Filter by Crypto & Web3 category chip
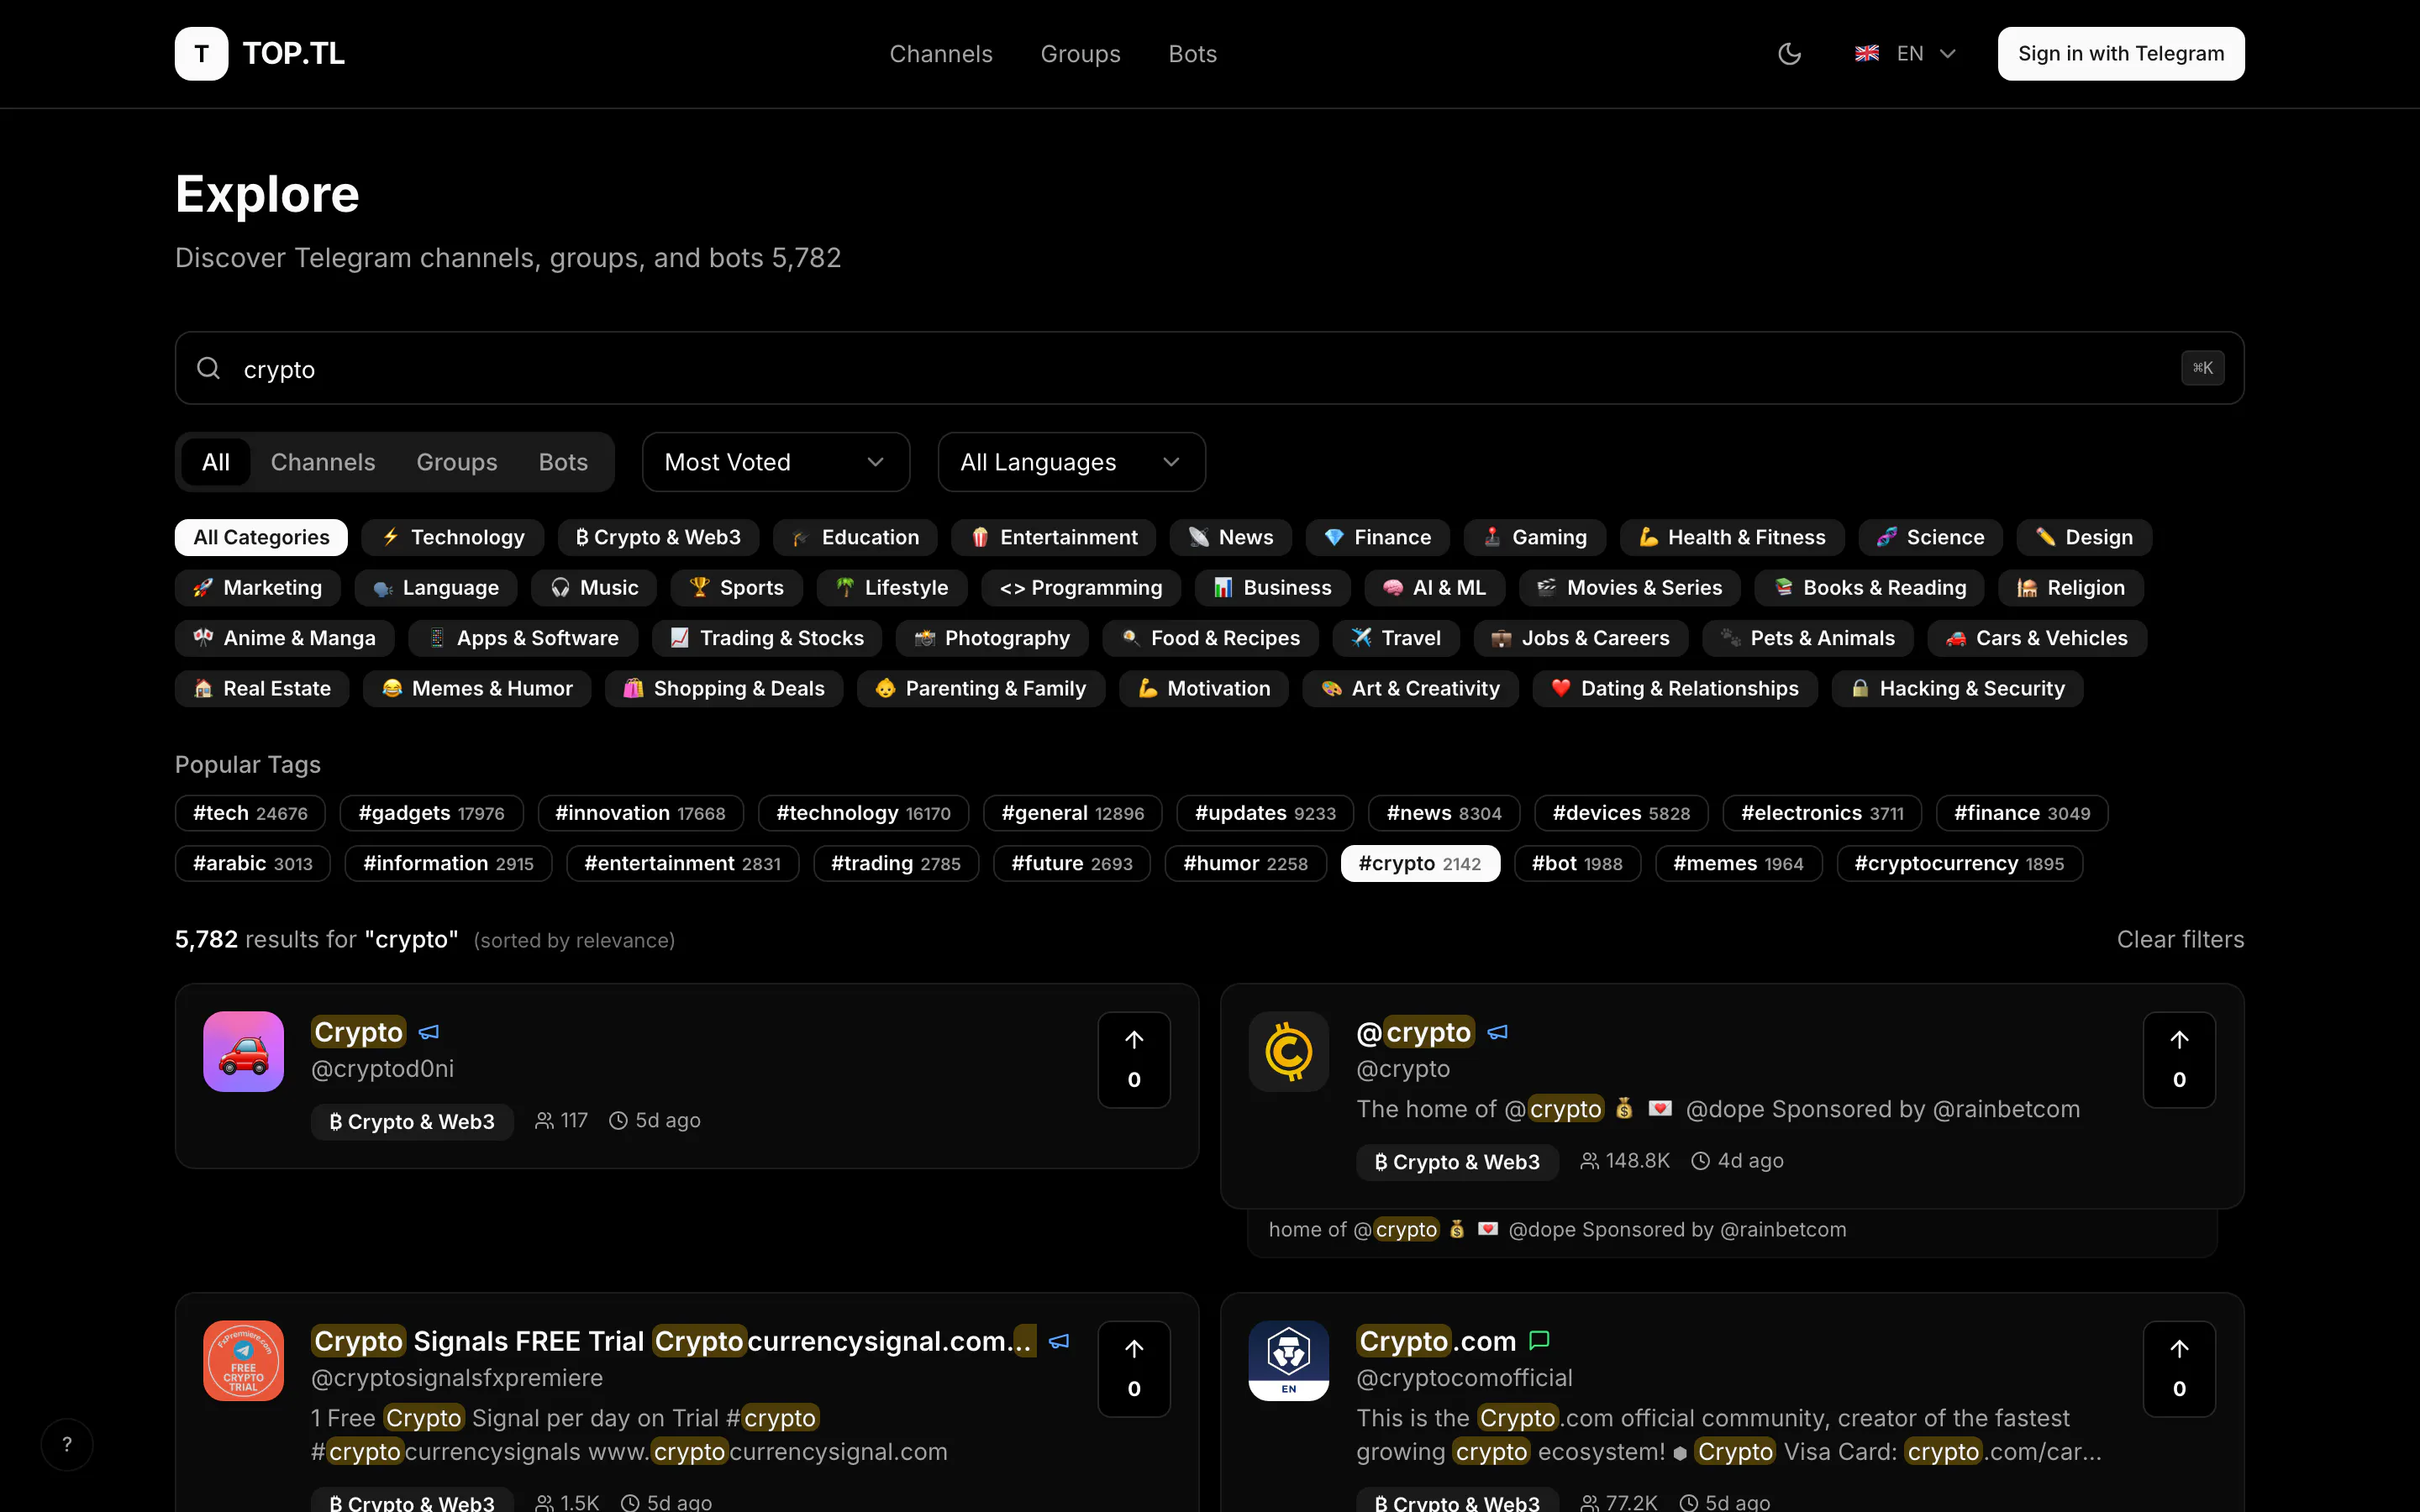Image resolution: width=2420 pixels, height=1512 pixels. click(x=658, y=537)
